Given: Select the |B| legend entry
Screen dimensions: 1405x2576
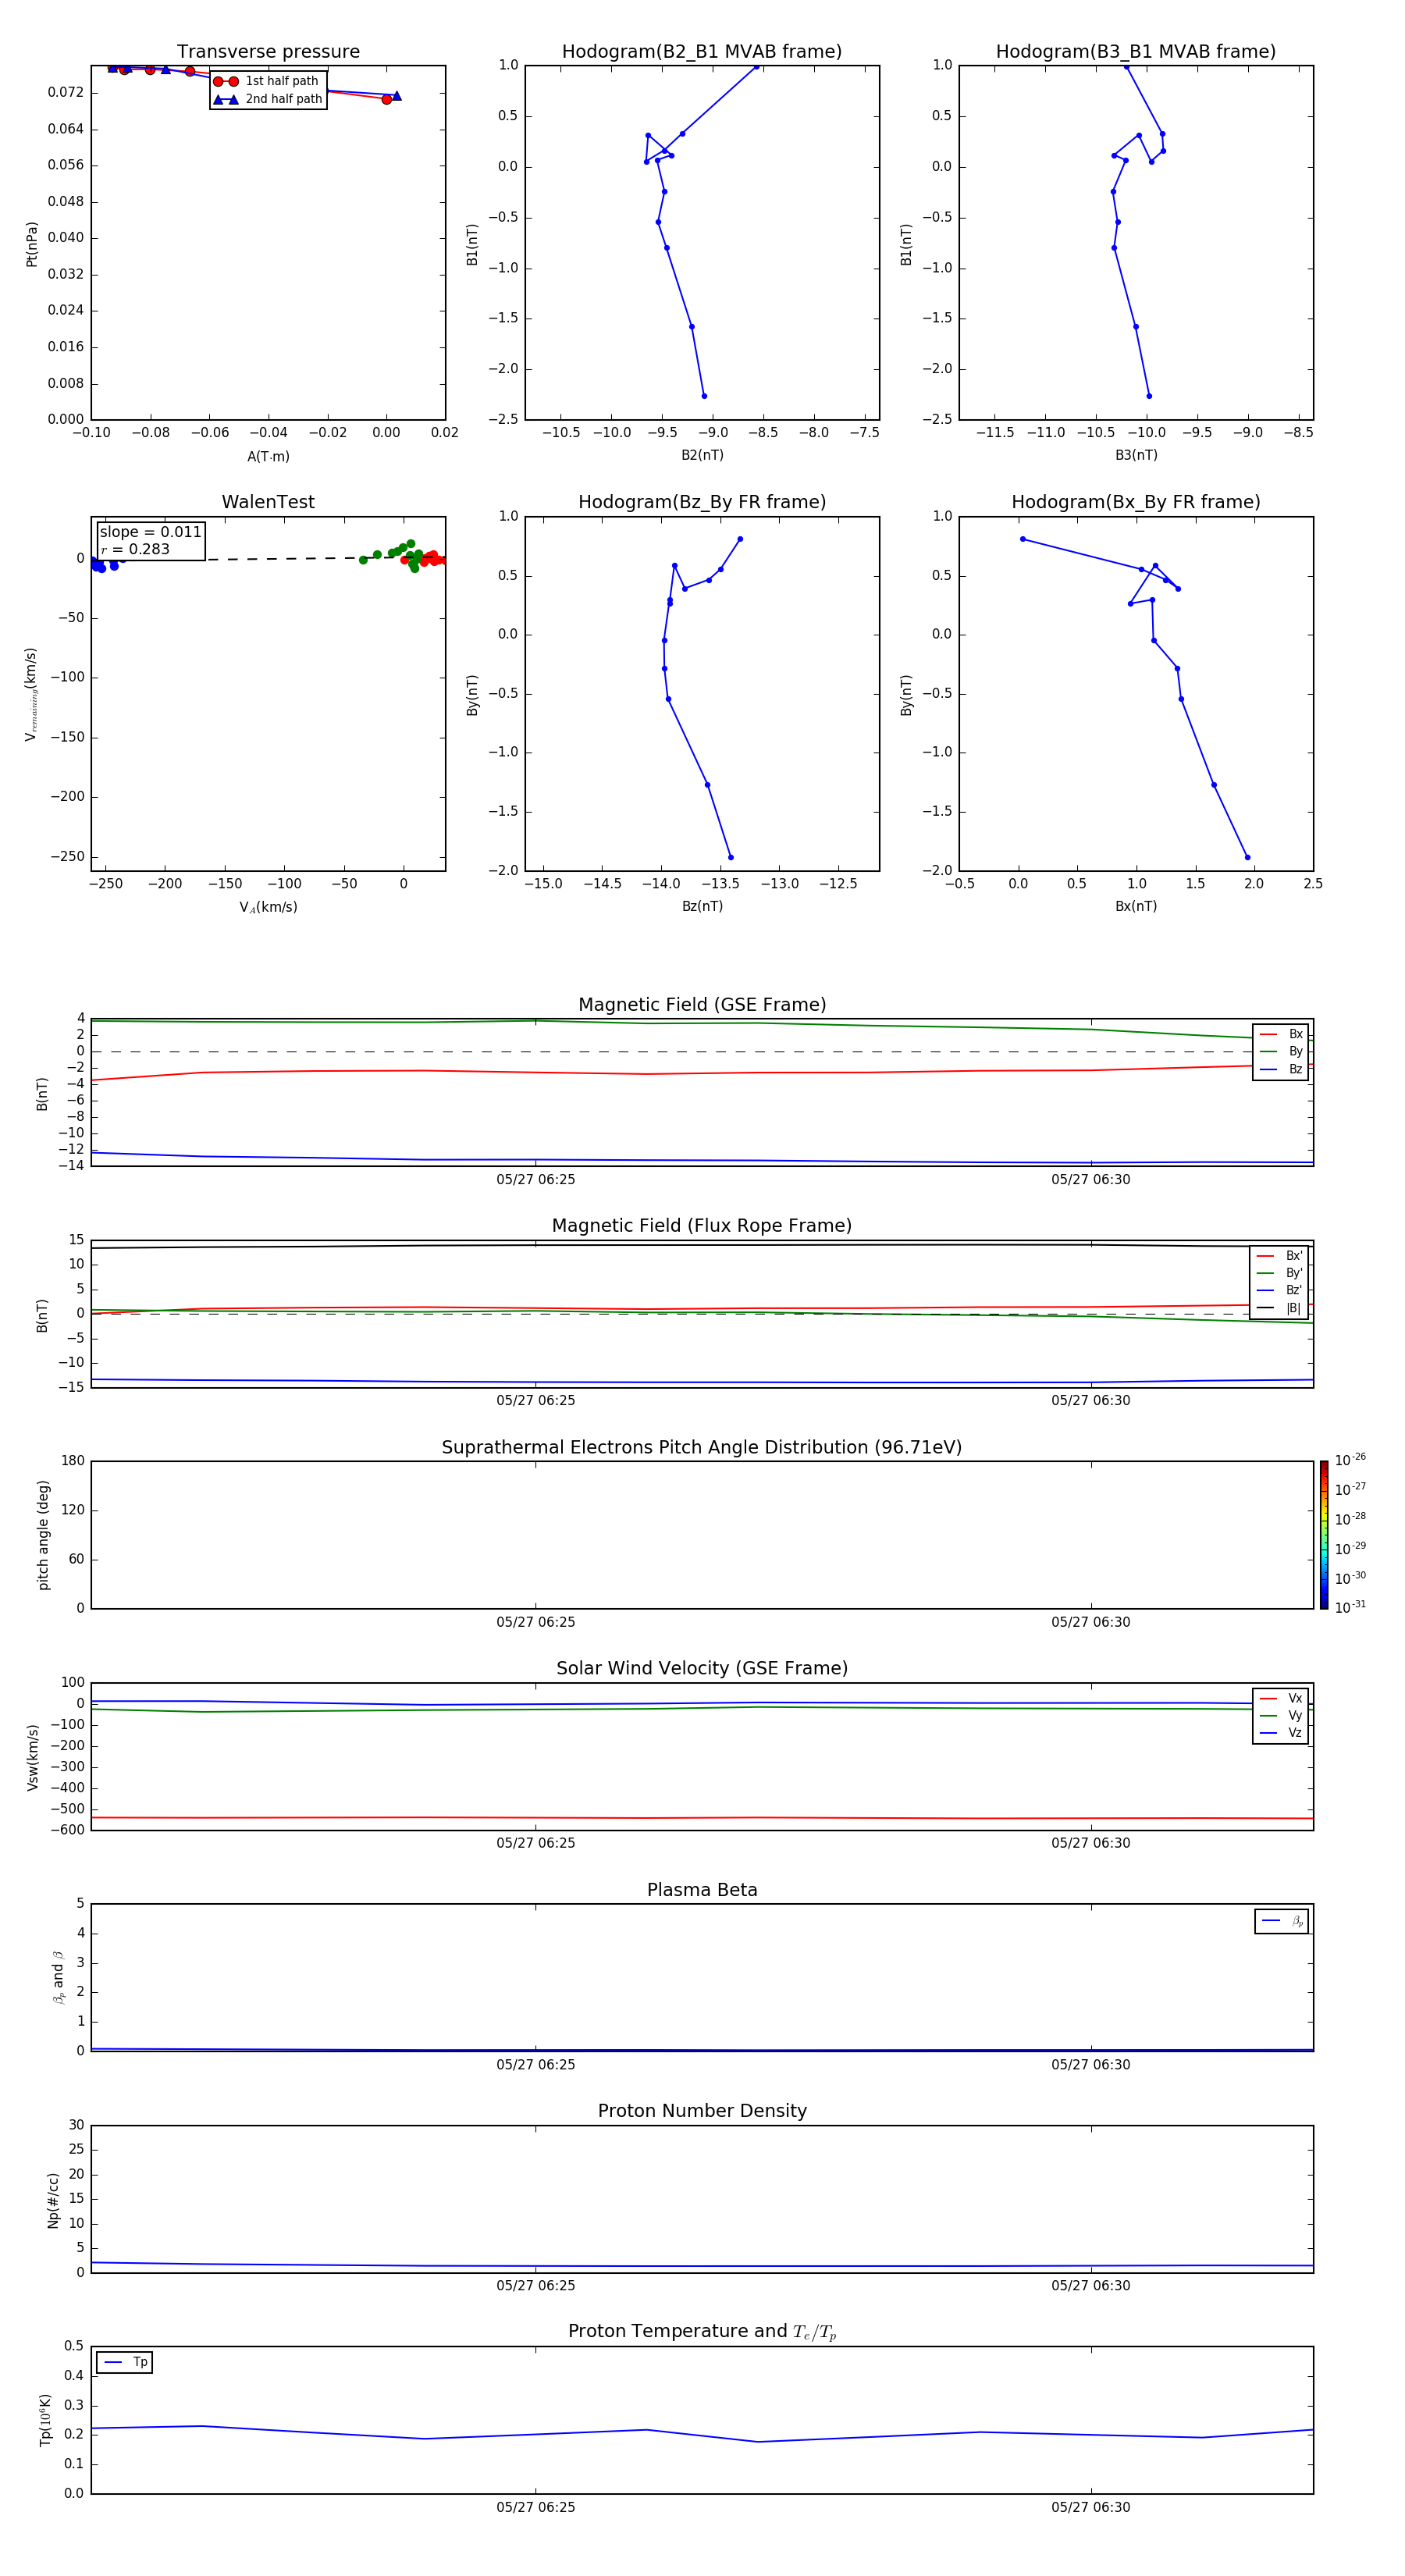Looking at the screenshot, I should pyautogui.click(x=1280, y=1308).
